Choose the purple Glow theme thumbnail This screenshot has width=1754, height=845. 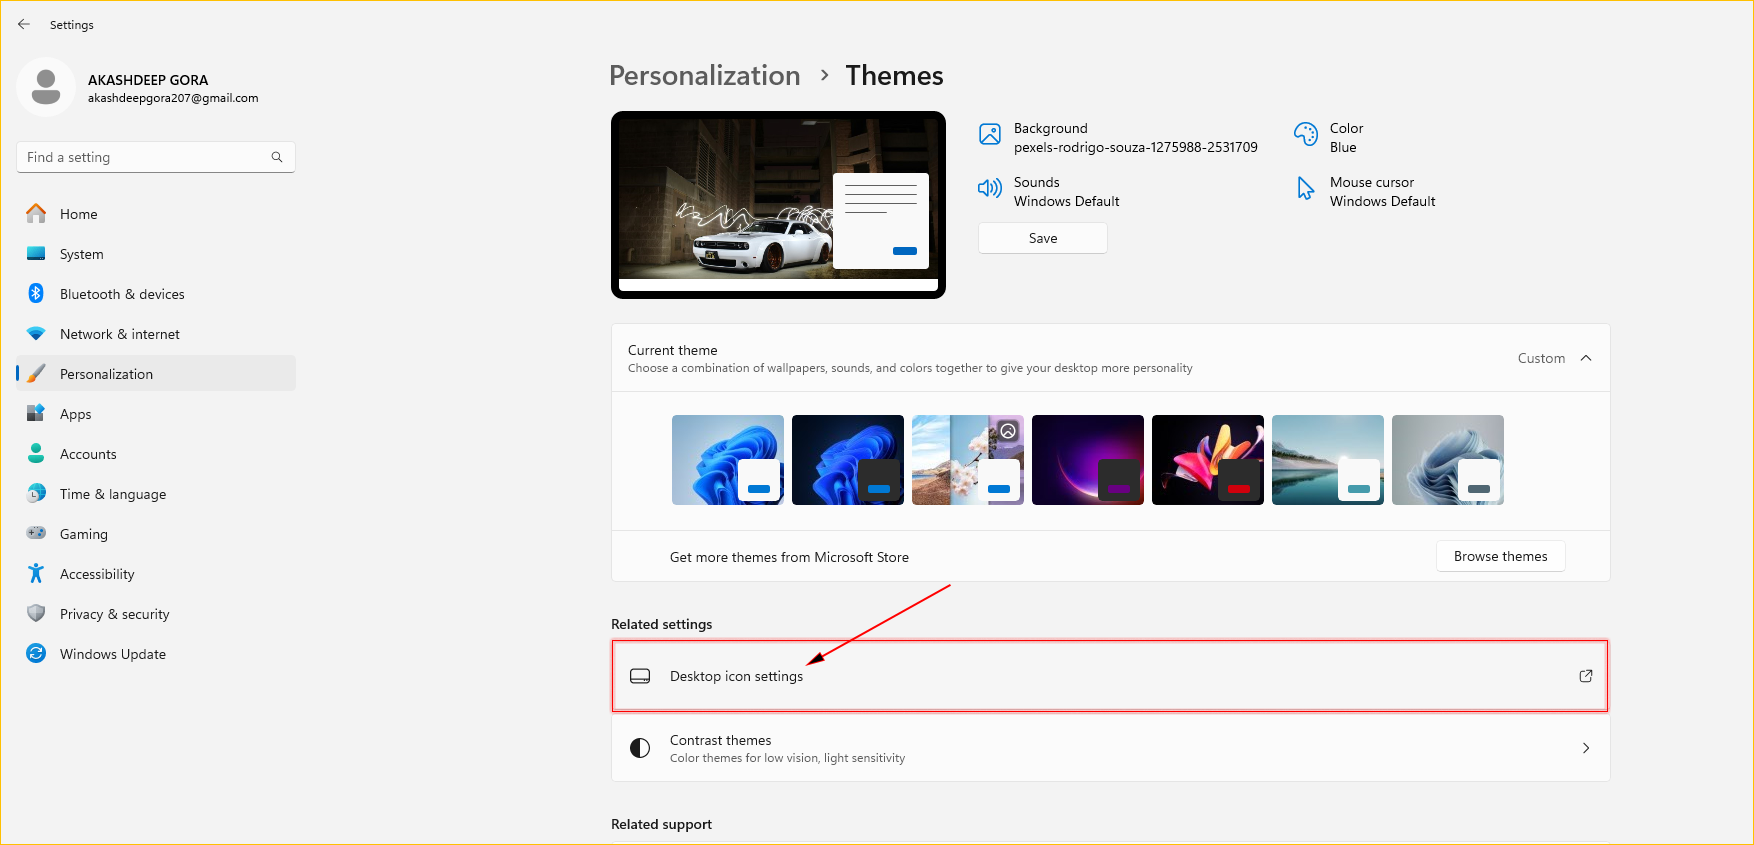click(1087, 459)
